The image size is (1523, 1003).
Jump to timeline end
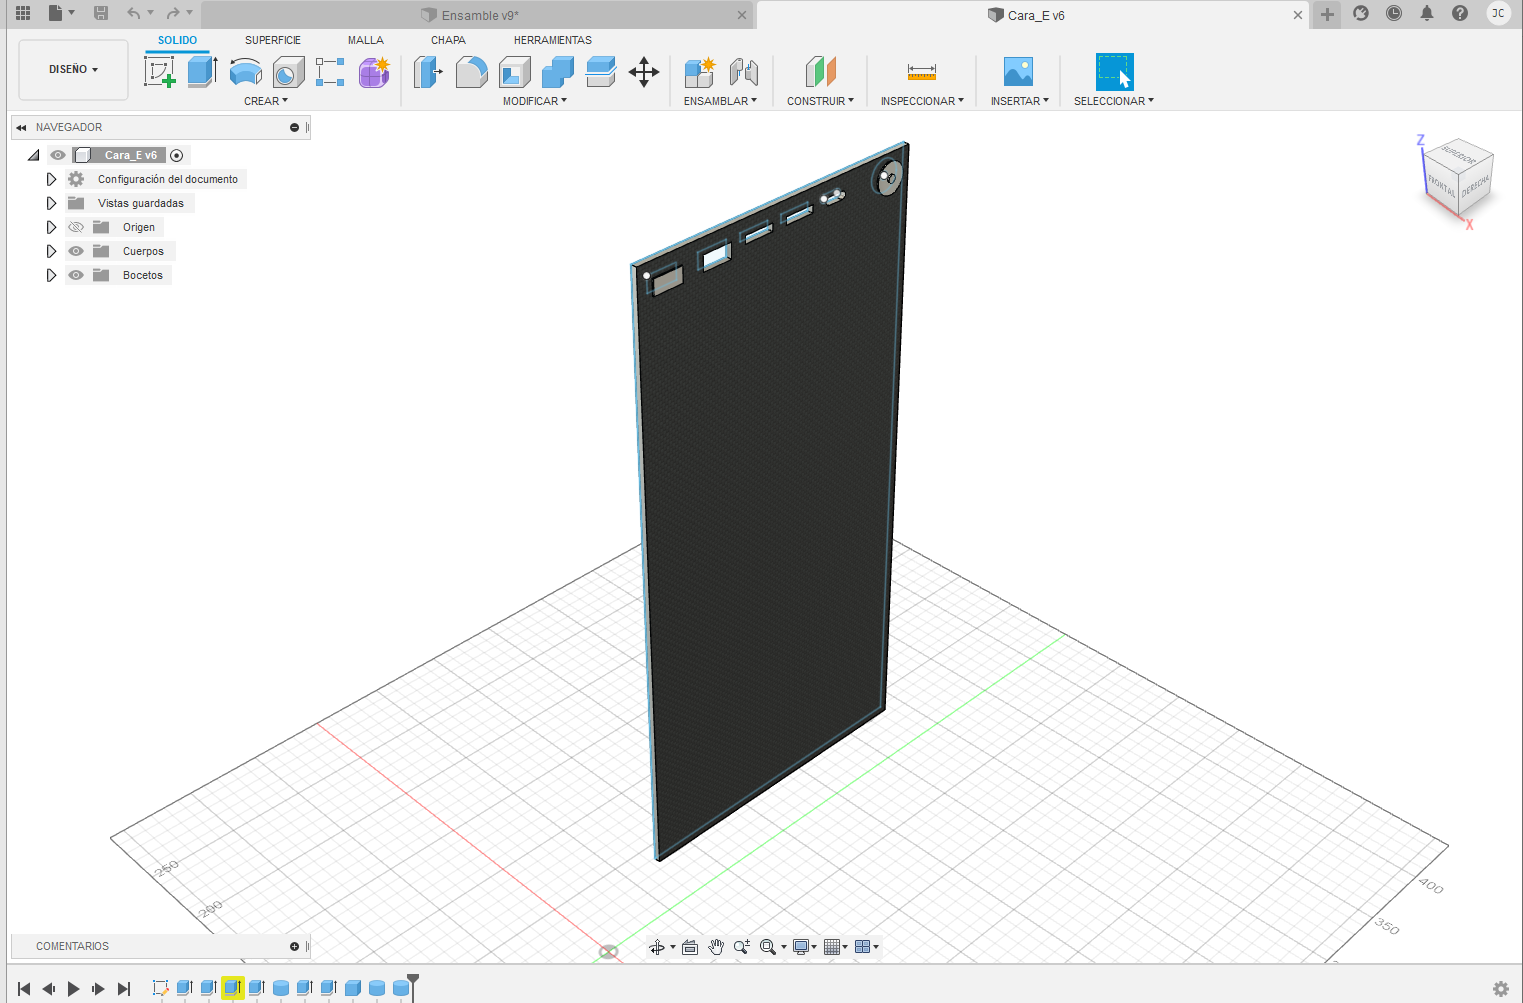click(x=124, y=989)
